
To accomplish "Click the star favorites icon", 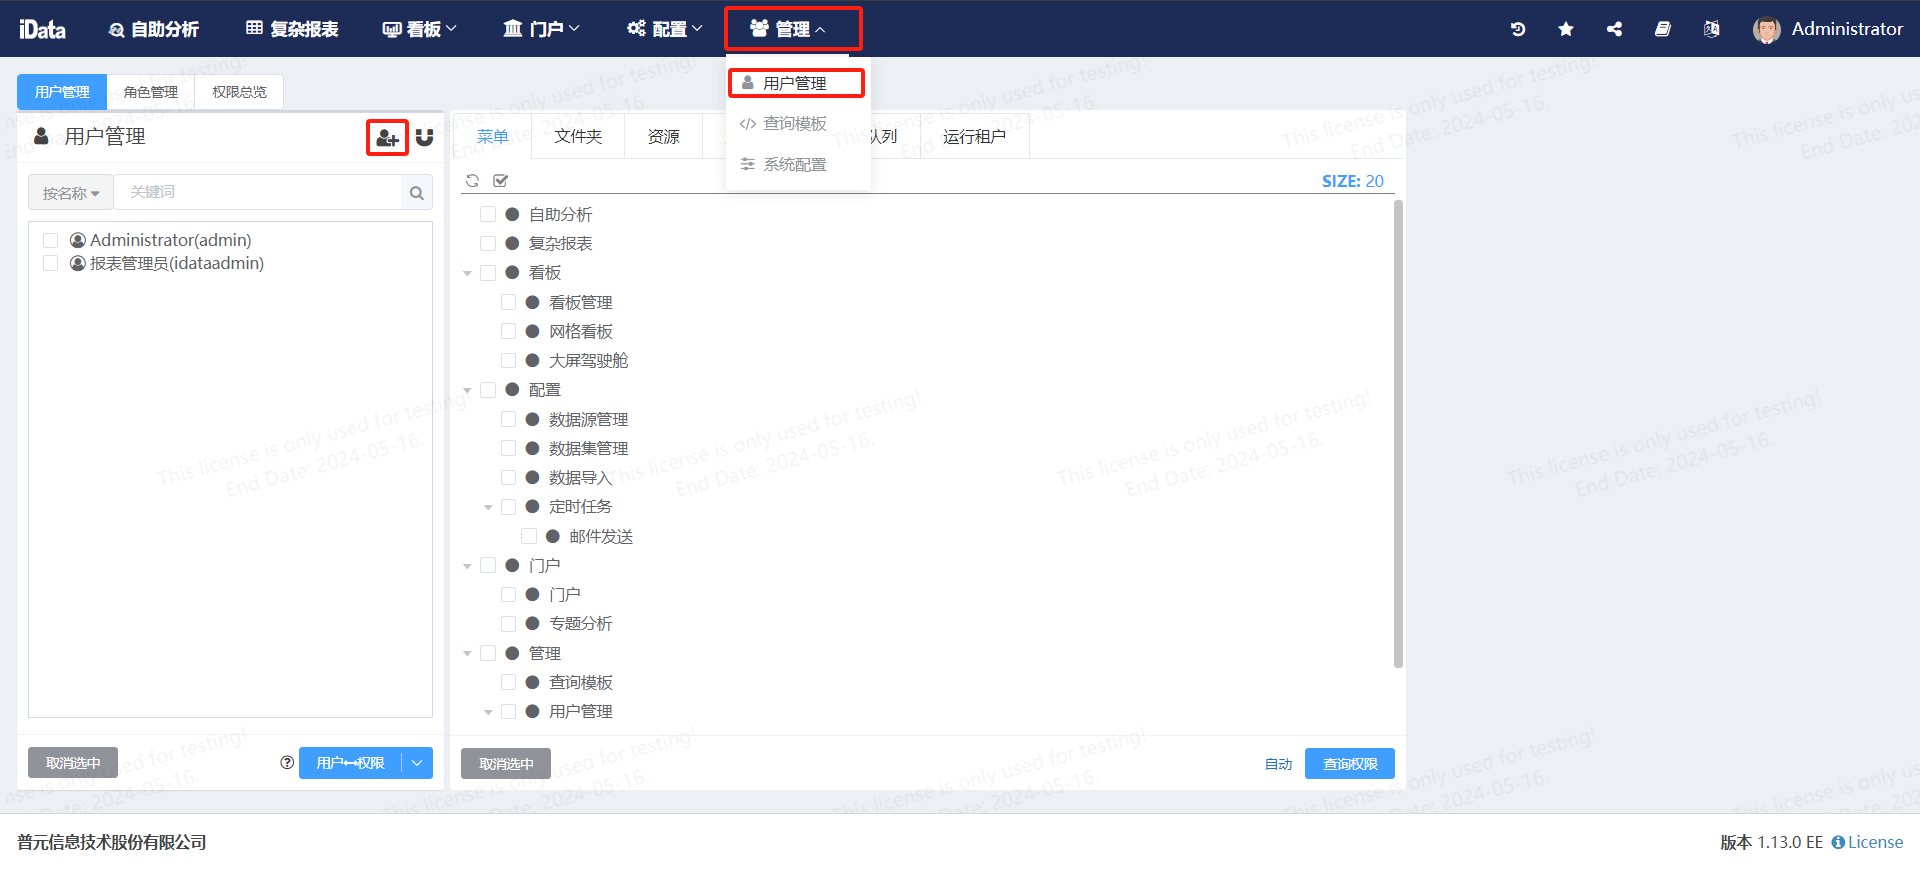I will [1566, 29].
